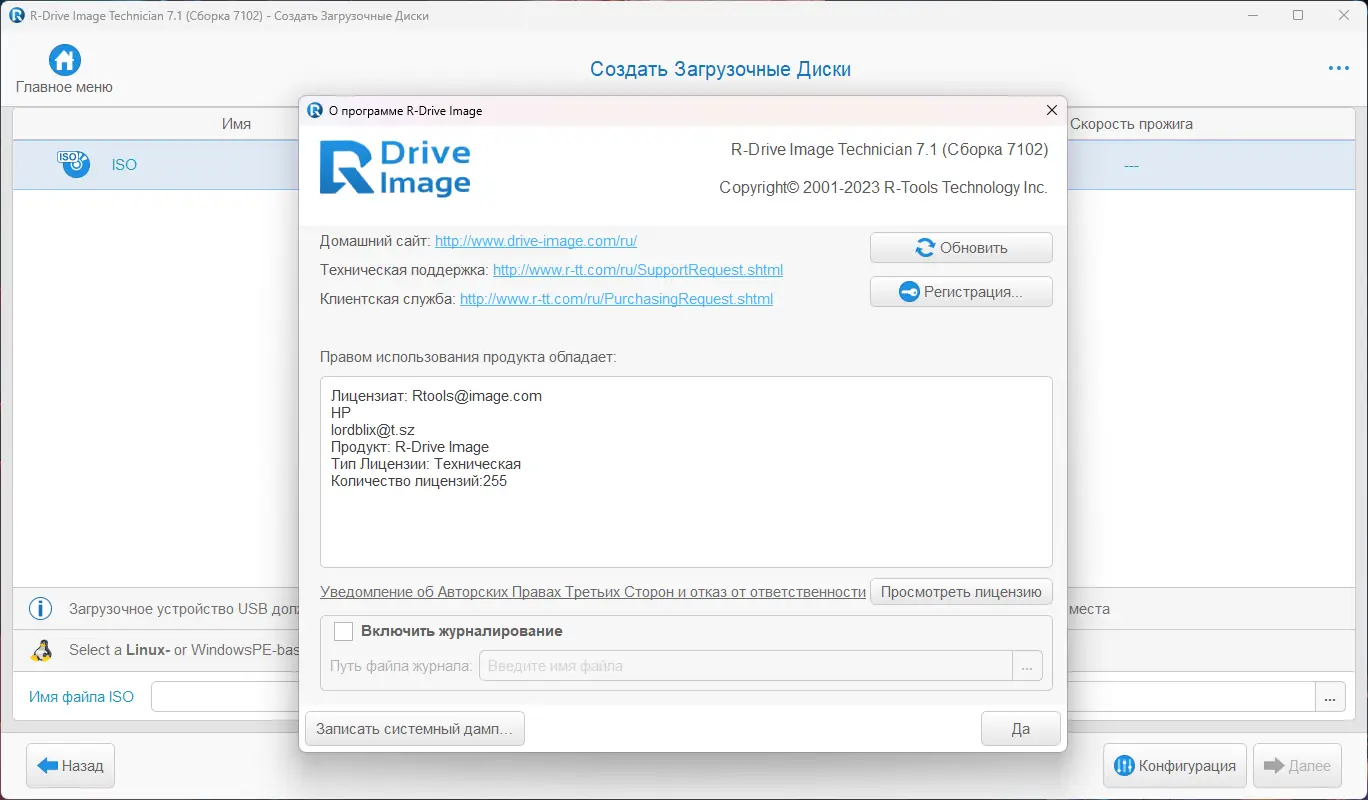Close the About R-Drive Image dialog
Screen dimensions: 1368x800
1051,111
